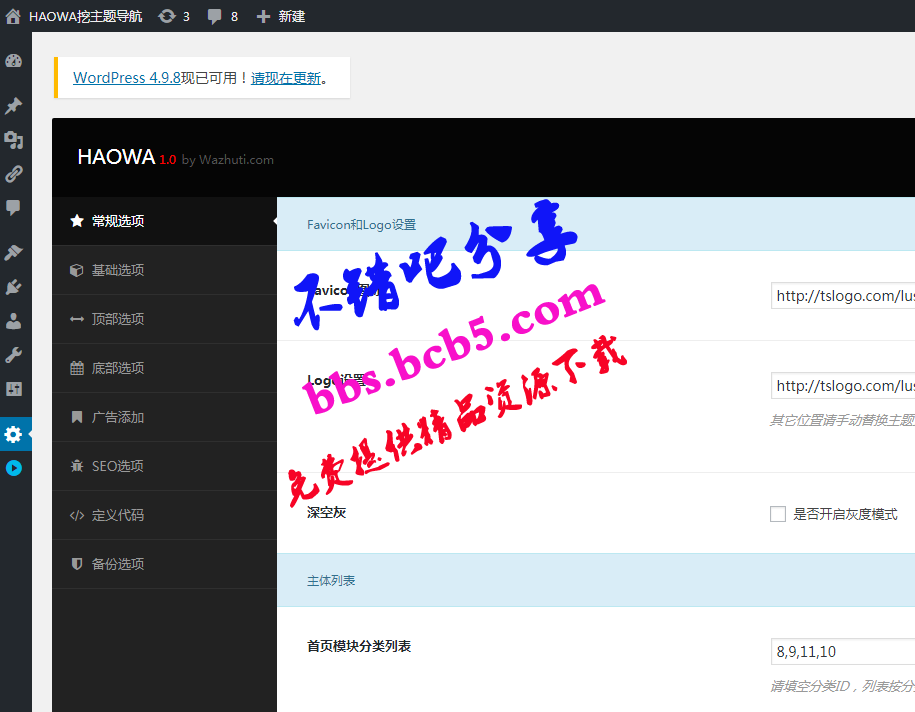Go to the SEO选项 tab
The width and height of the screenshot is (915, 712).
click(x=165, y=466)
